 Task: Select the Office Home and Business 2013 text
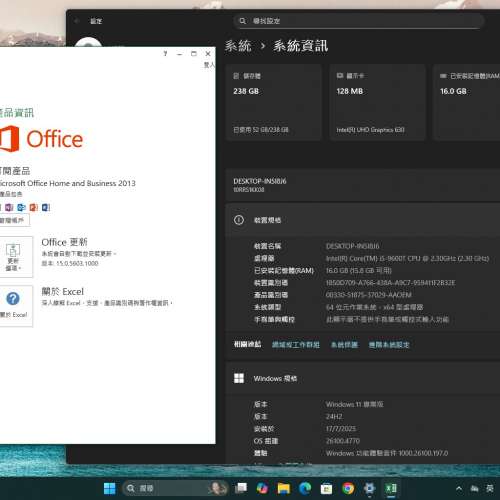(68, 183)
